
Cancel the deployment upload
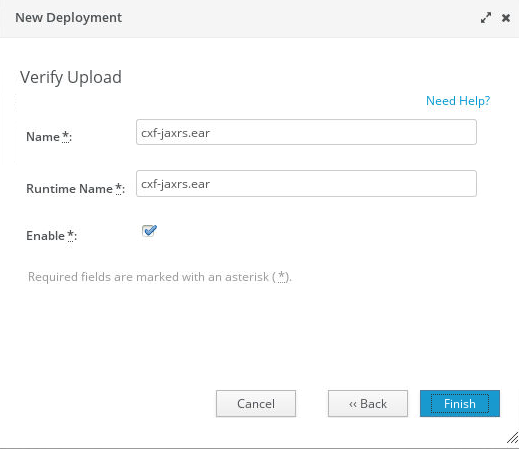[x=256, y=404]
